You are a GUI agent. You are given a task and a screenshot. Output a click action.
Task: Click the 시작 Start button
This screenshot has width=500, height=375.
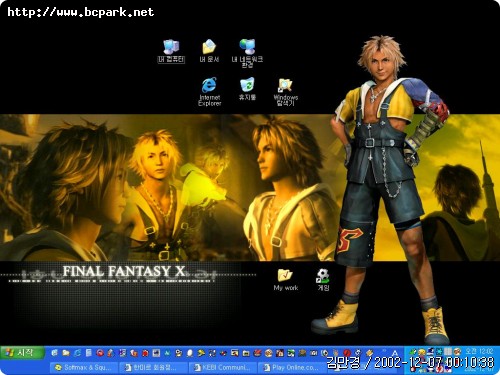point(22,352)
